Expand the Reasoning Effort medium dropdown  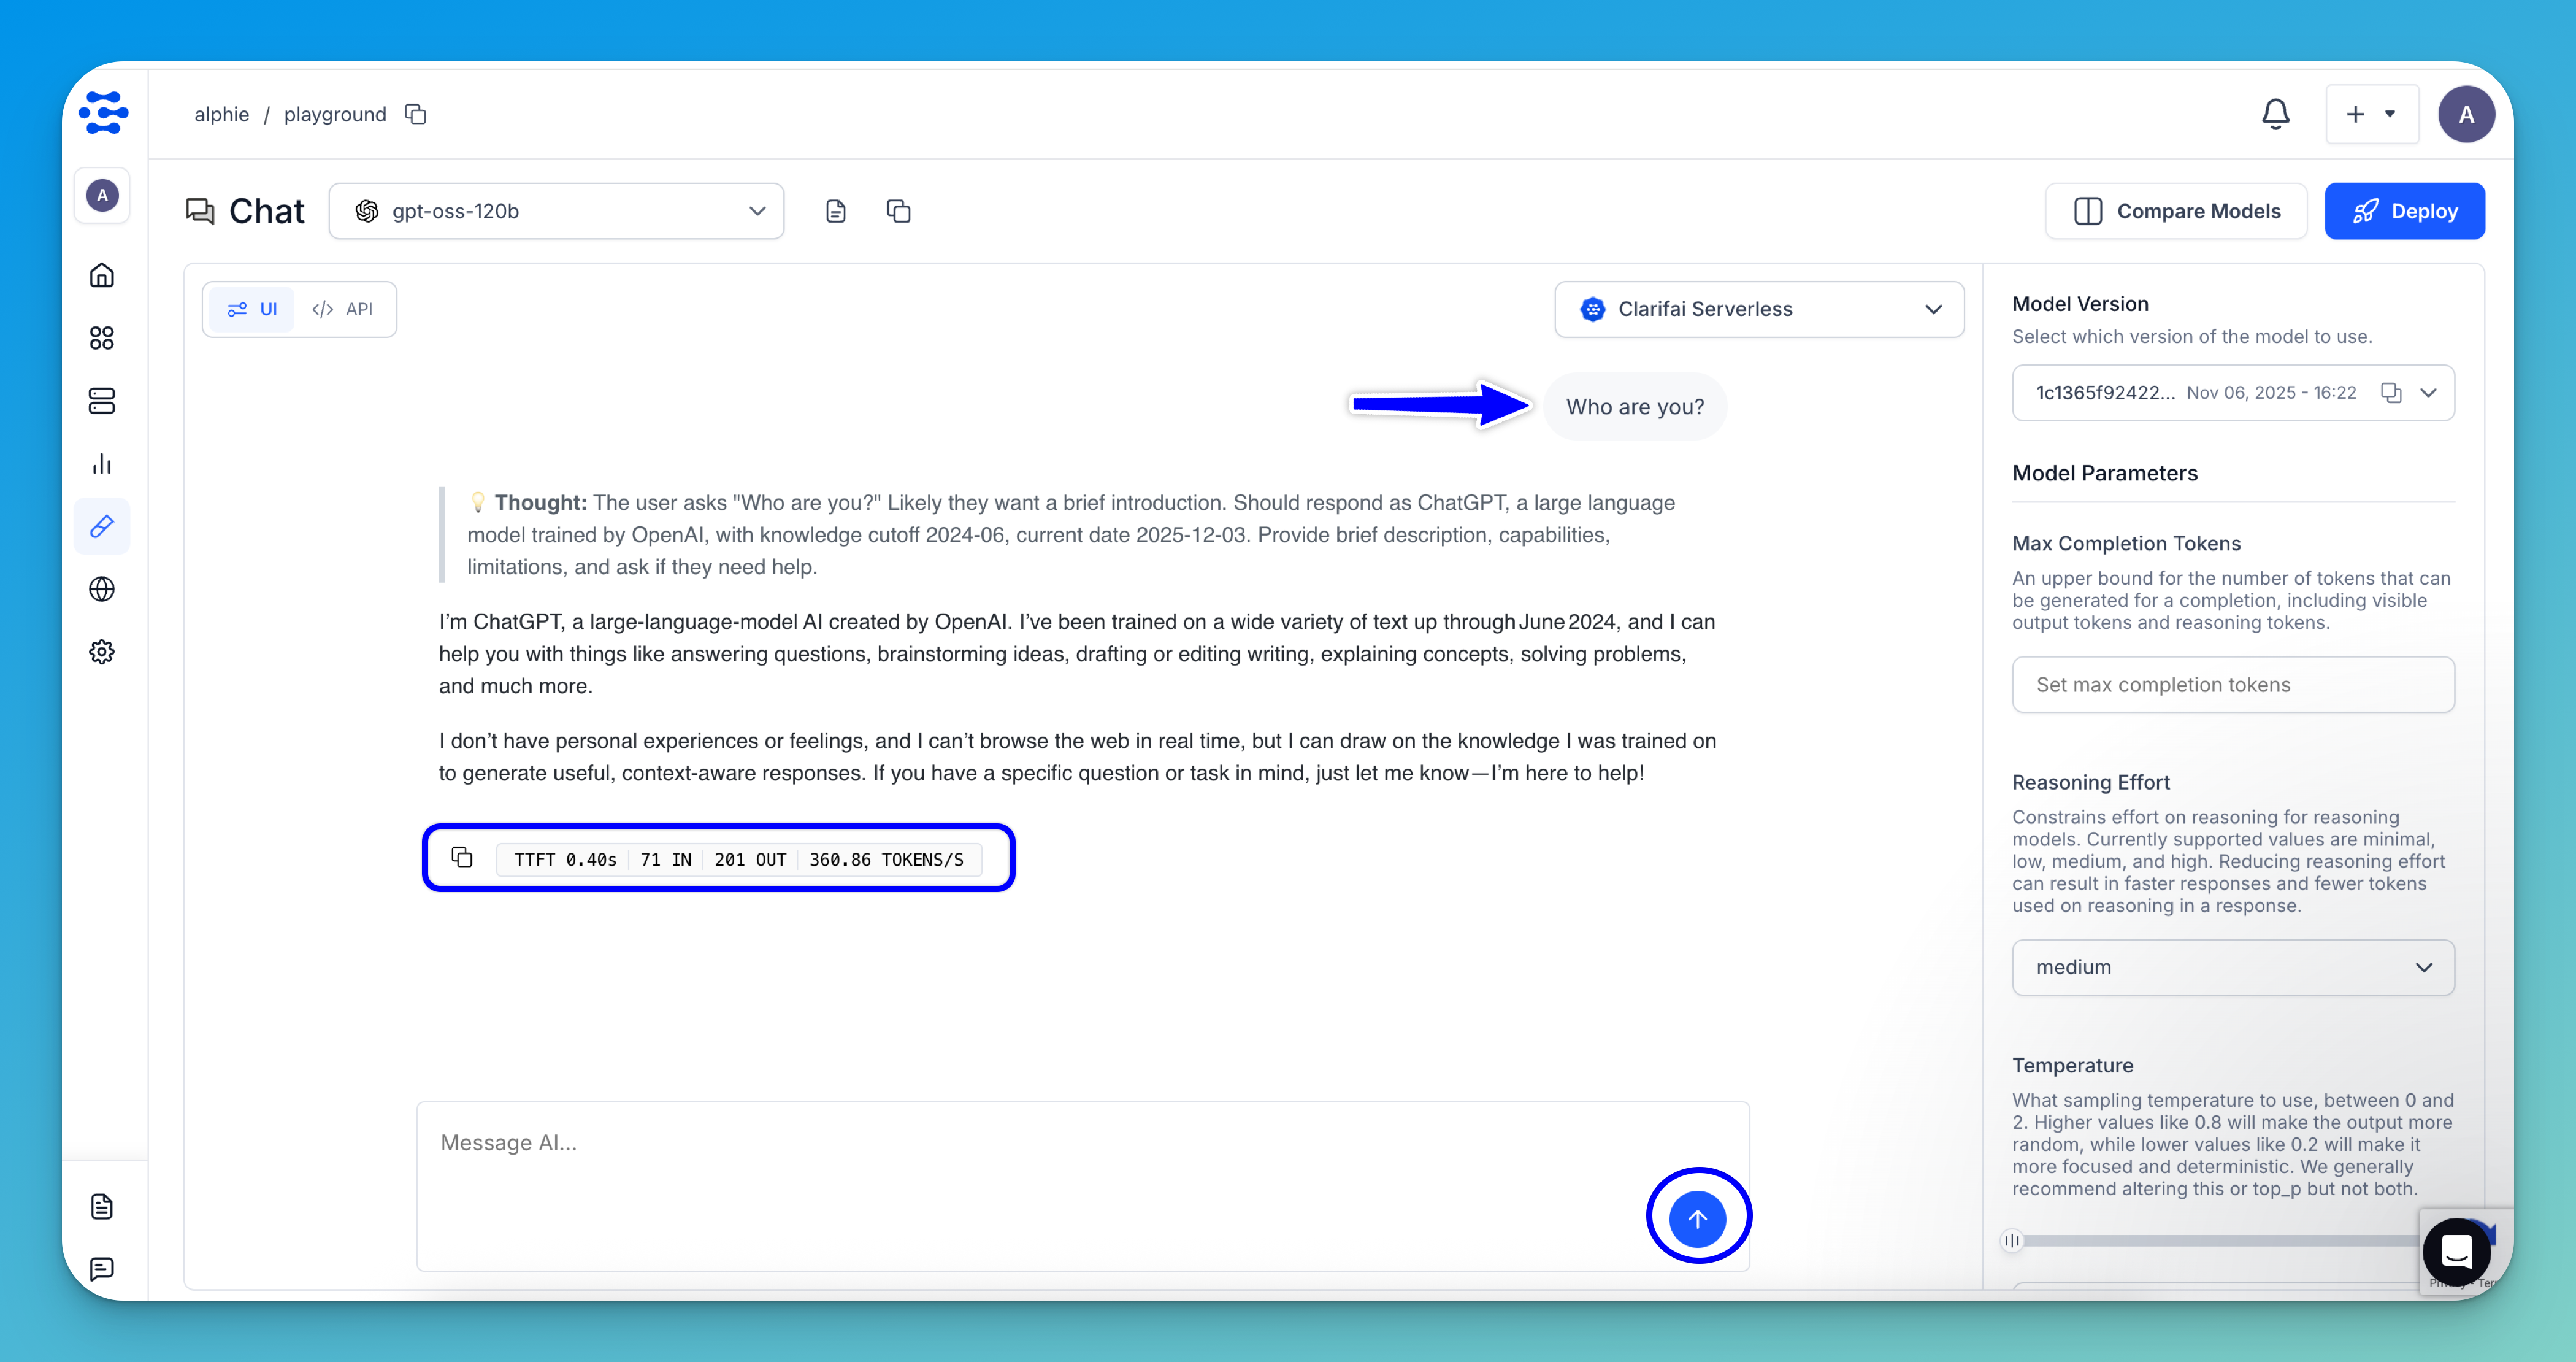click(x=2232, y=967)
